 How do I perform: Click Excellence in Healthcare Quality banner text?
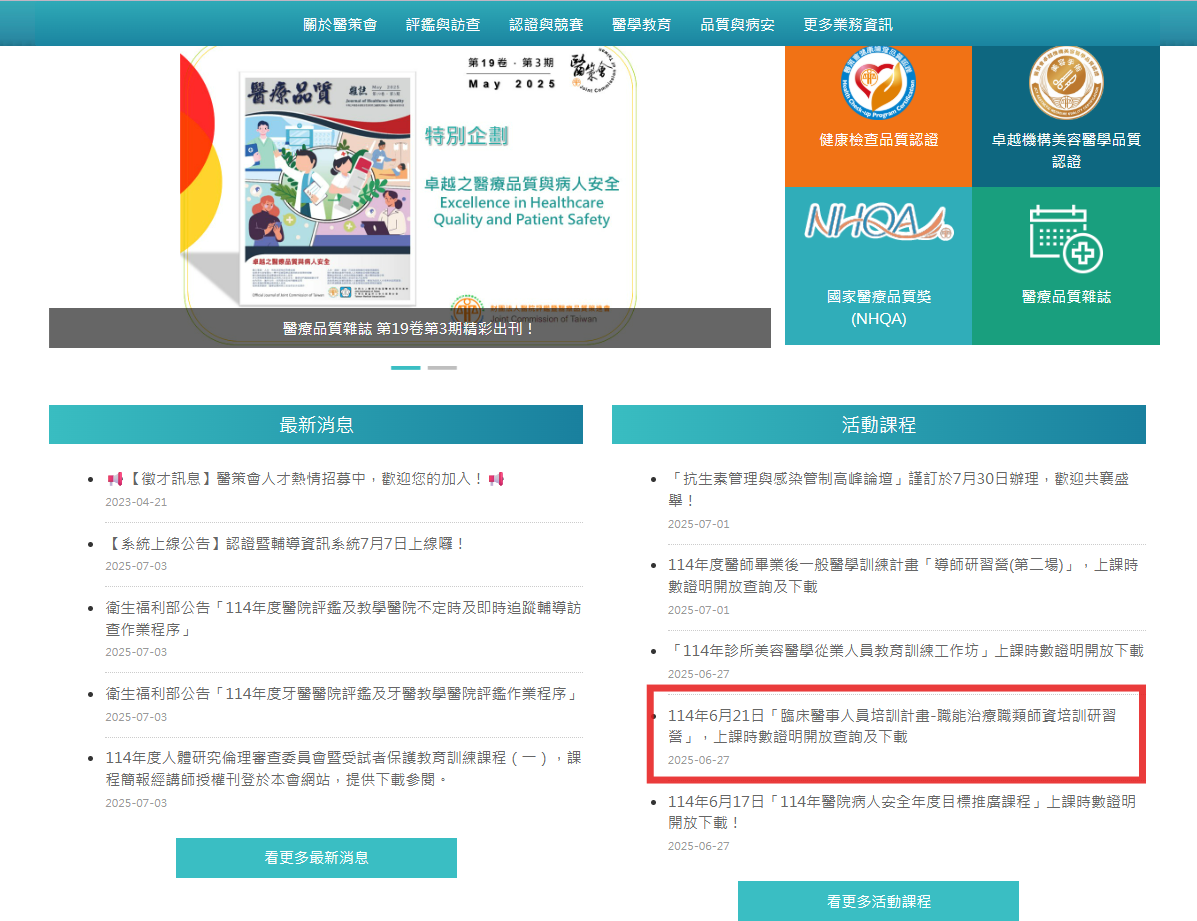521,211
